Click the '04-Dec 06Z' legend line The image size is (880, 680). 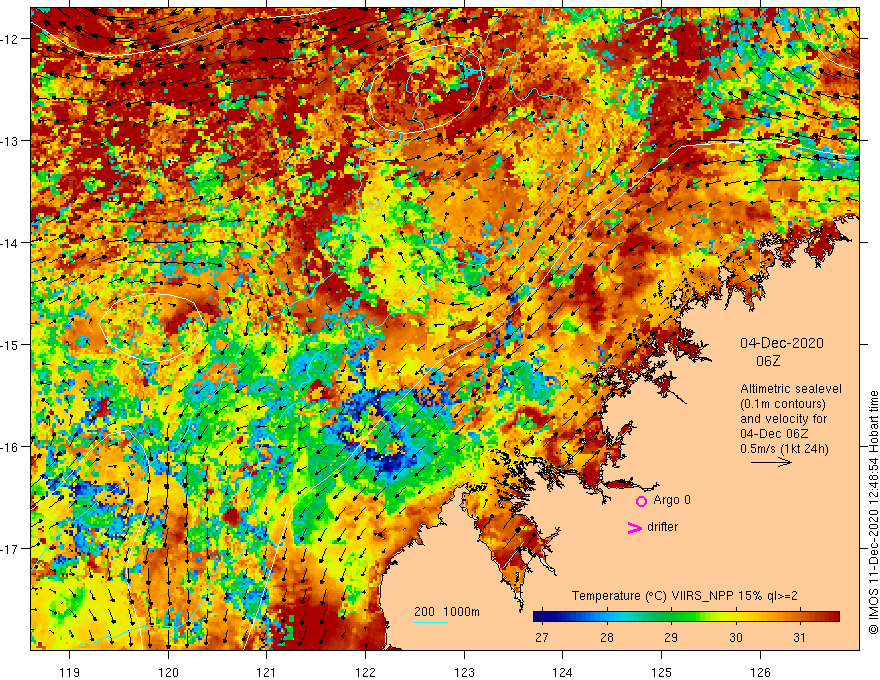(776, 434)
